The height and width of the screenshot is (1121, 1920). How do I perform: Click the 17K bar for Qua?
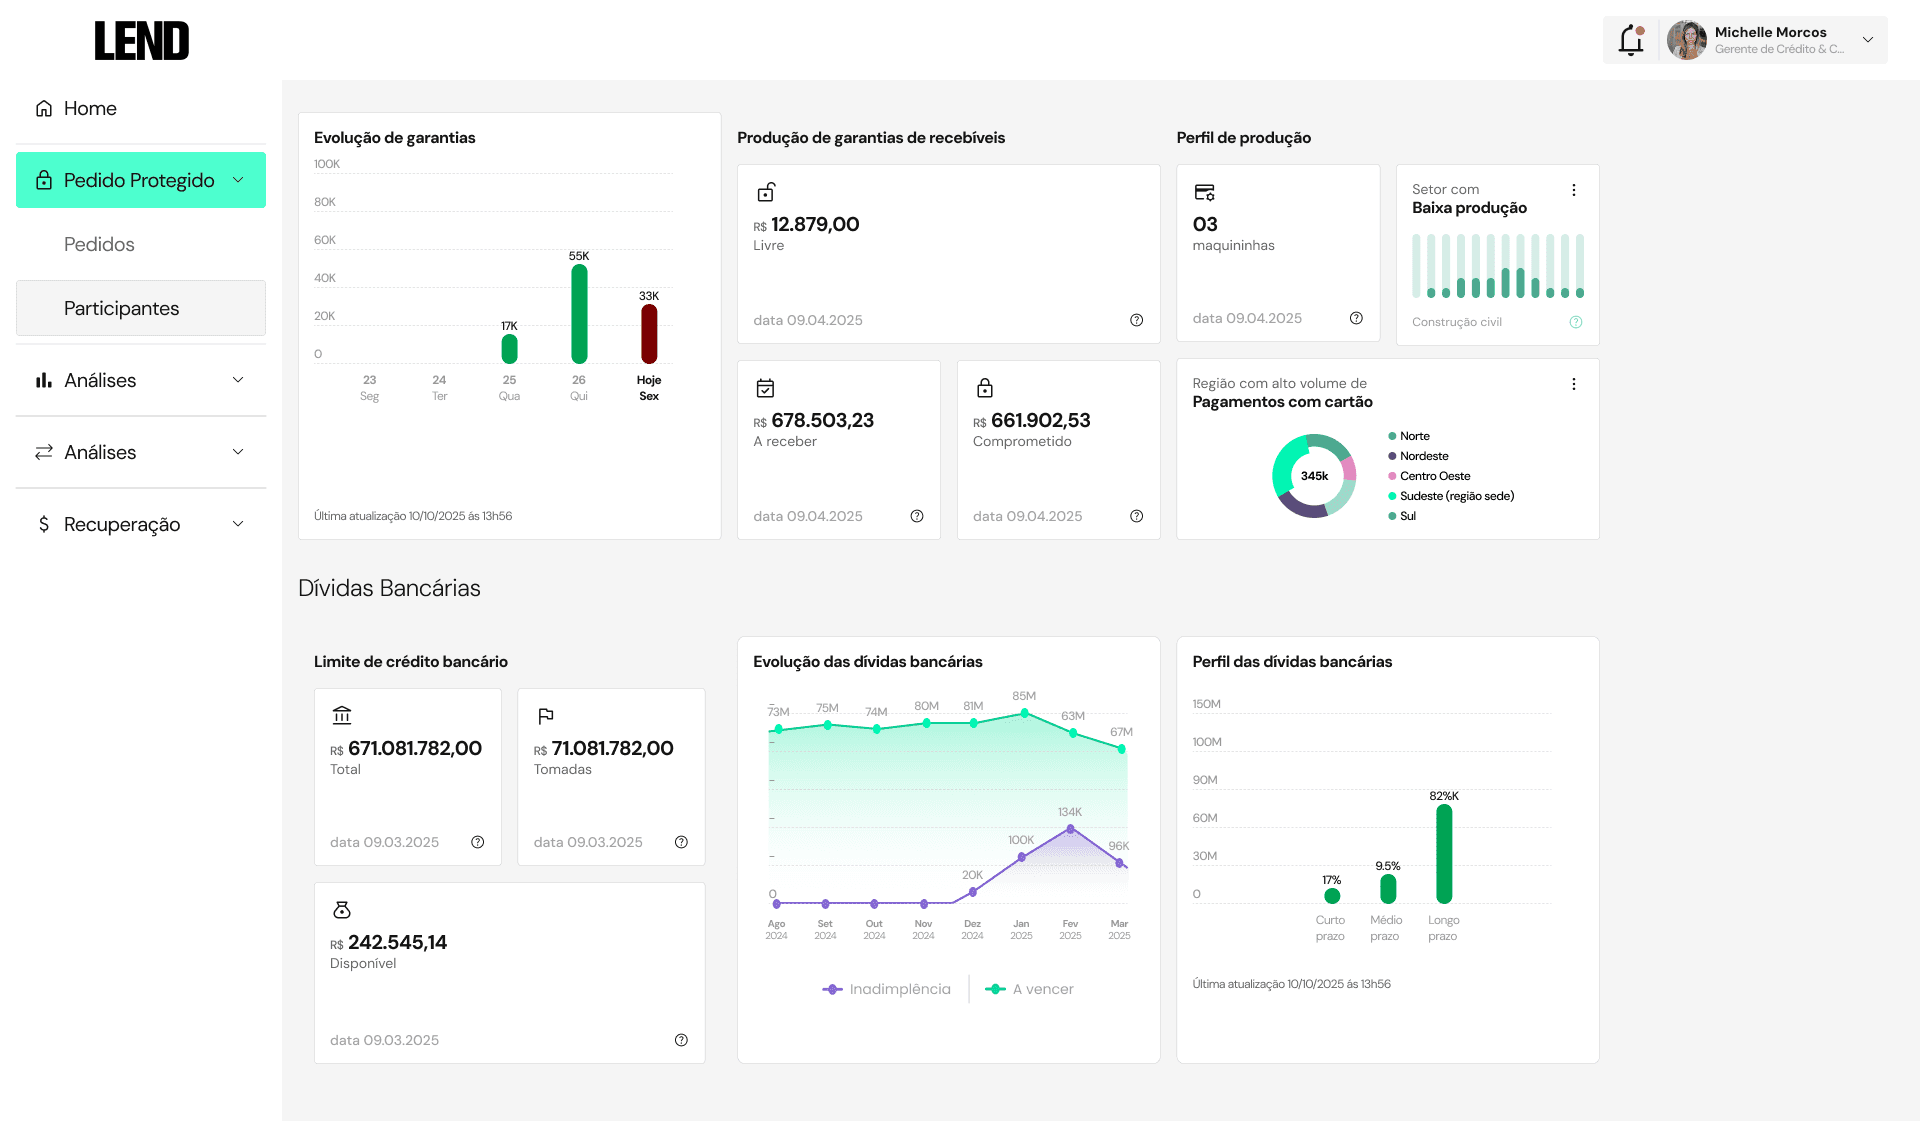[x=509, y=349]
